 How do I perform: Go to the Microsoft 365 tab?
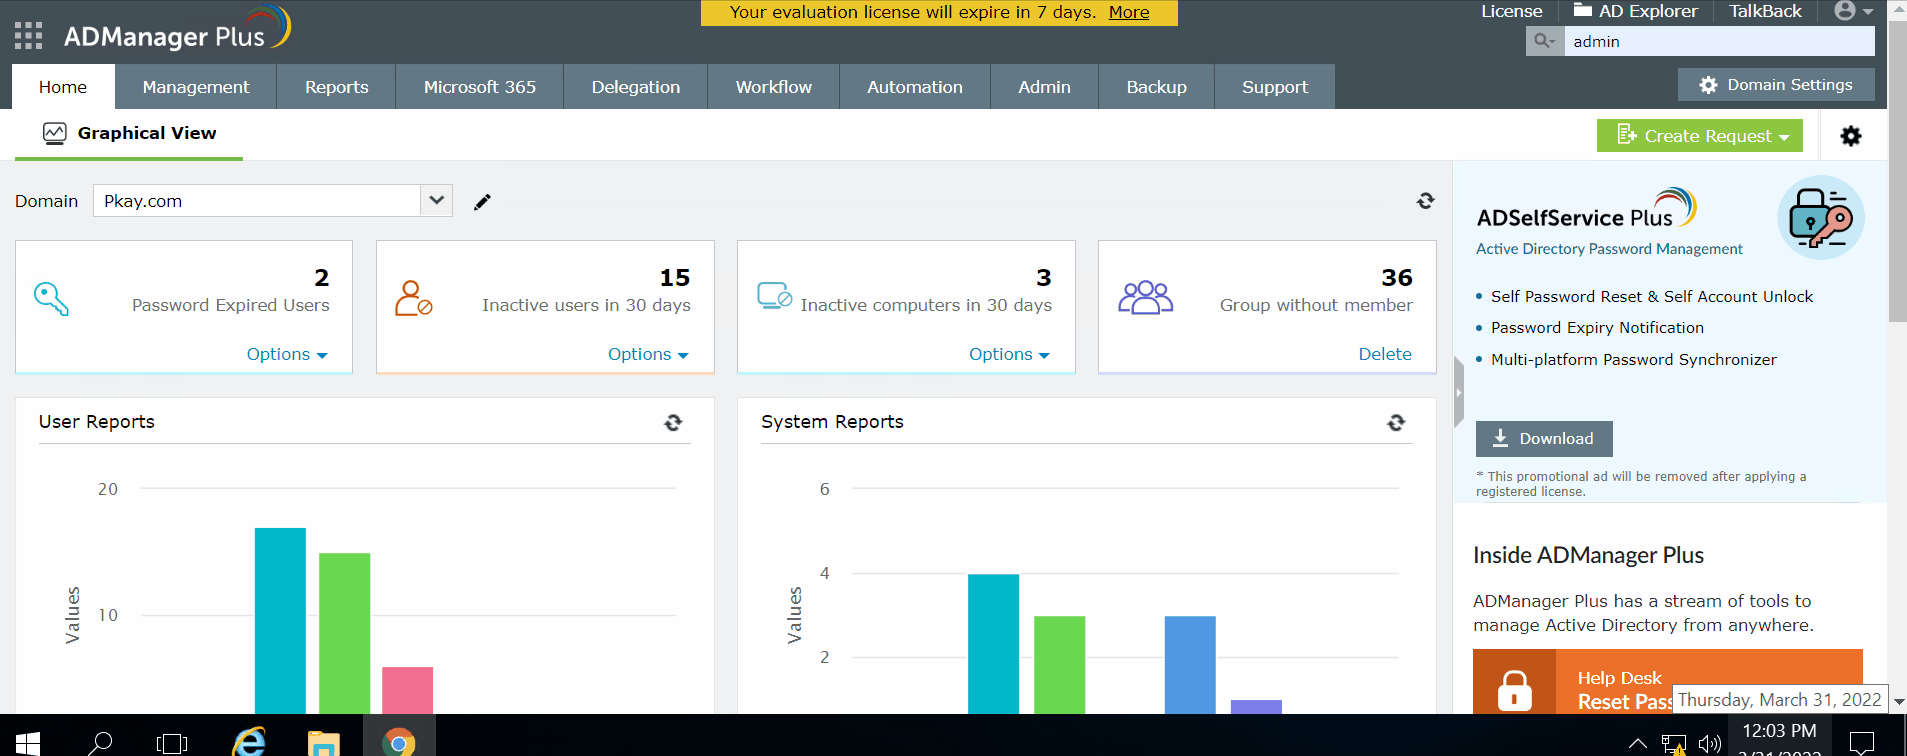(x=480, y=87)
